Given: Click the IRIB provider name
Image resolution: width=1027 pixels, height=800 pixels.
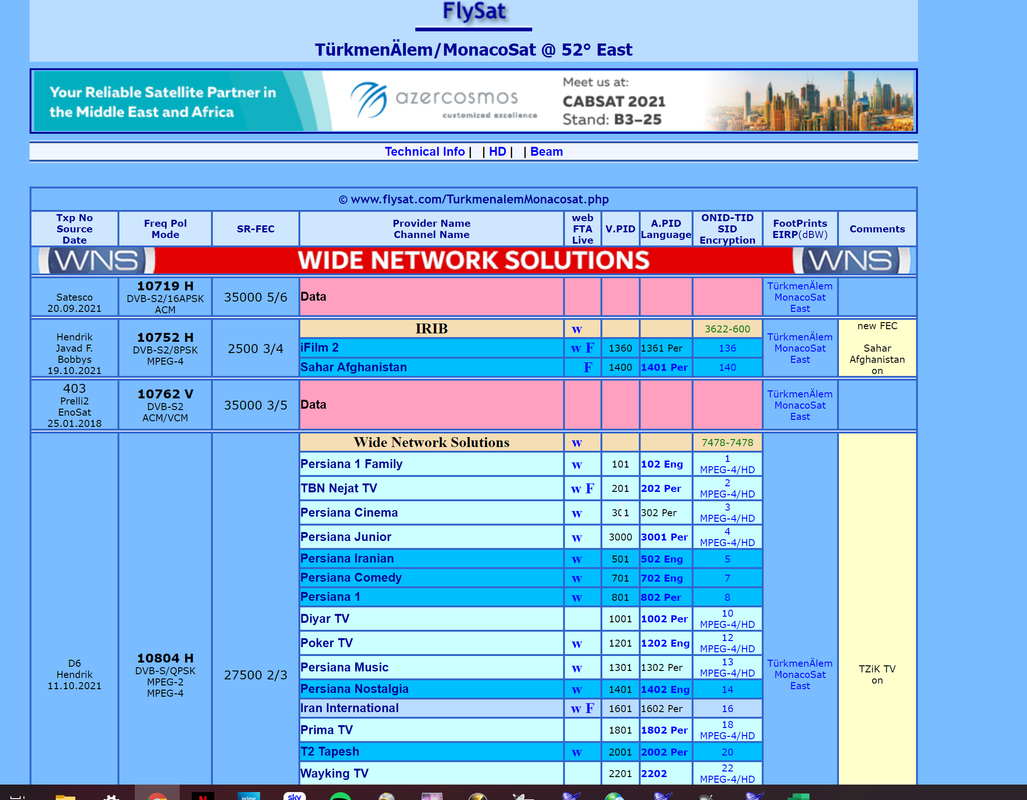Looking at the screenshot, I should [431, 329].
